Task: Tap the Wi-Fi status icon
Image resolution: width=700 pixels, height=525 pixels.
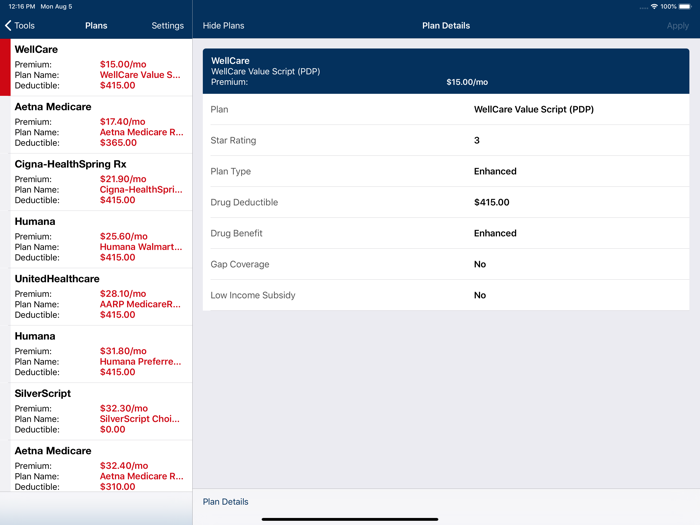Action: pos(654,6)
